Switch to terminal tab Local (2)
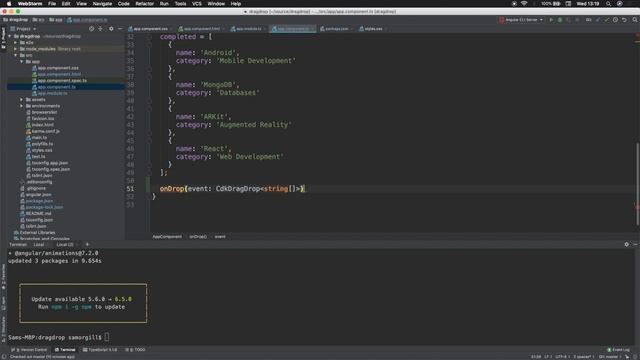 pyautogui.click(x=65, y=244)
